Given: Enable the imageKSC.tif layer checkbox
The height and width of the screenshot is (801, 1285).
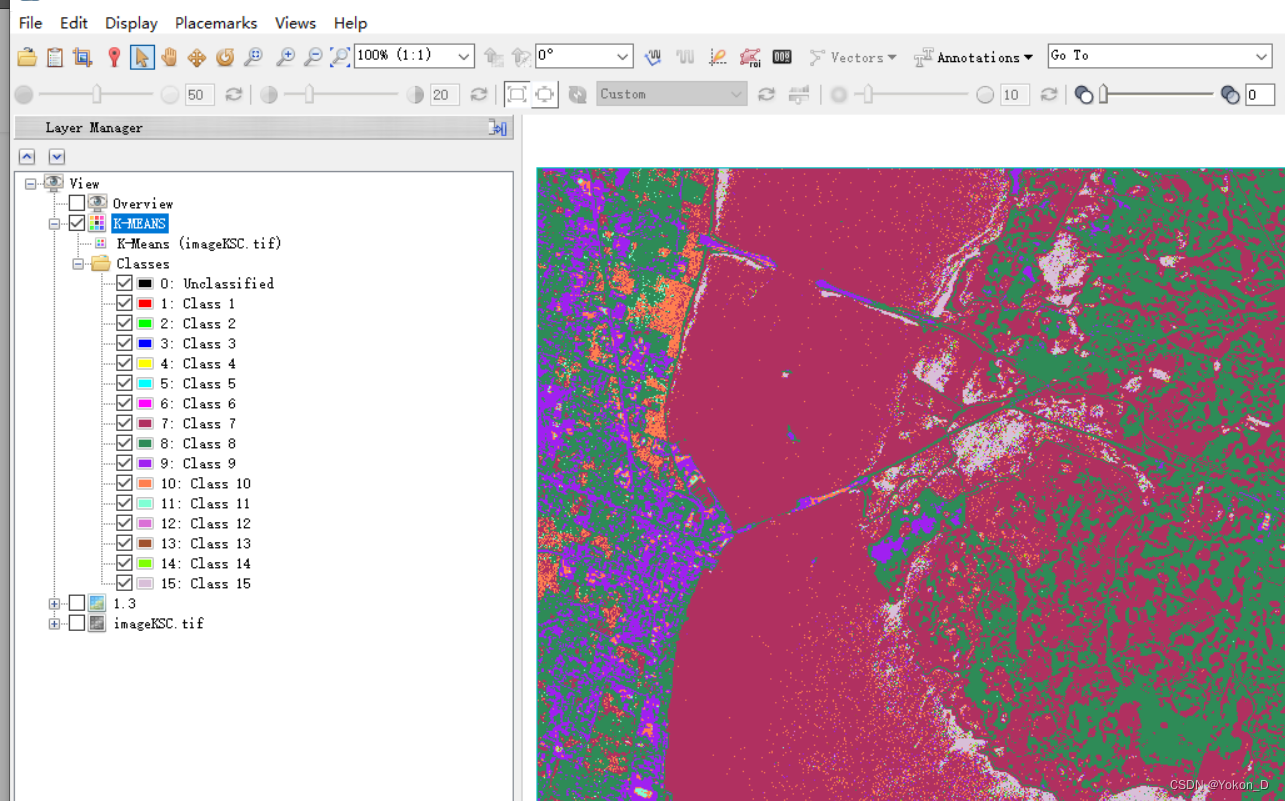Looking at the screenshot, I should [77, 623].
